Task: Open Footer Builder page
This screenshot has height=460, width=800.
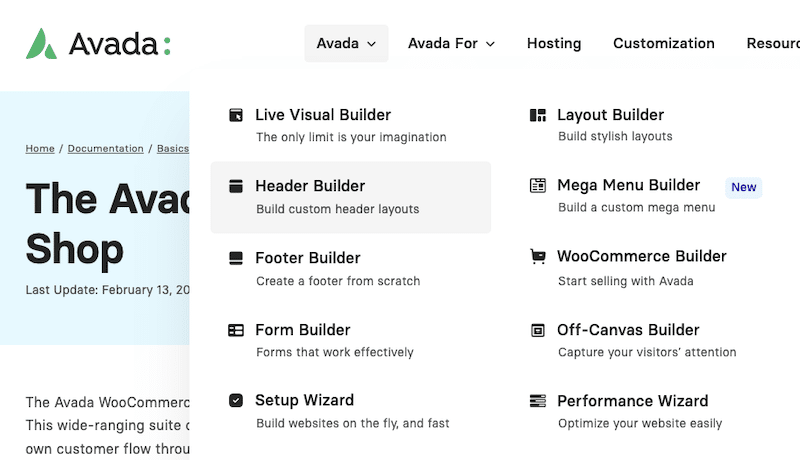Action: [x=308, y=258]
